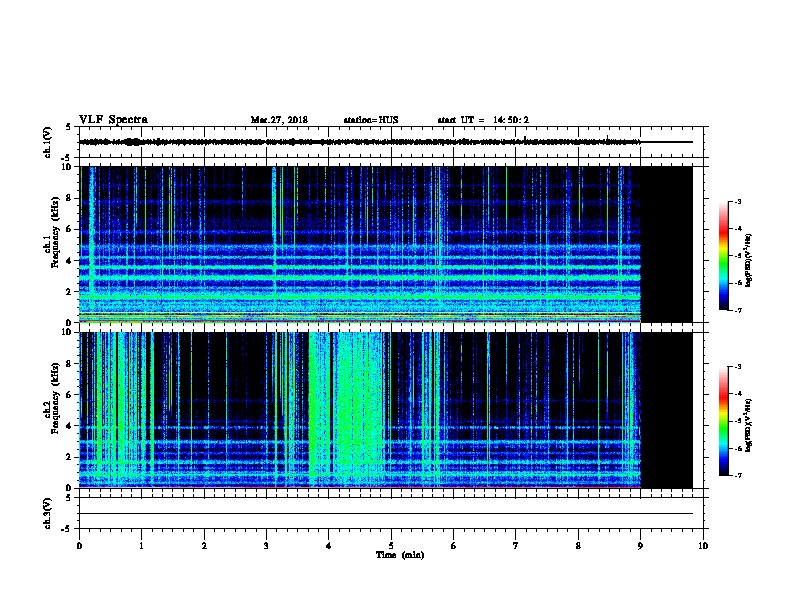Click the ch.1 color bar label log(PSD)
The image size is (792, 612).
click(x=748, y=260)
